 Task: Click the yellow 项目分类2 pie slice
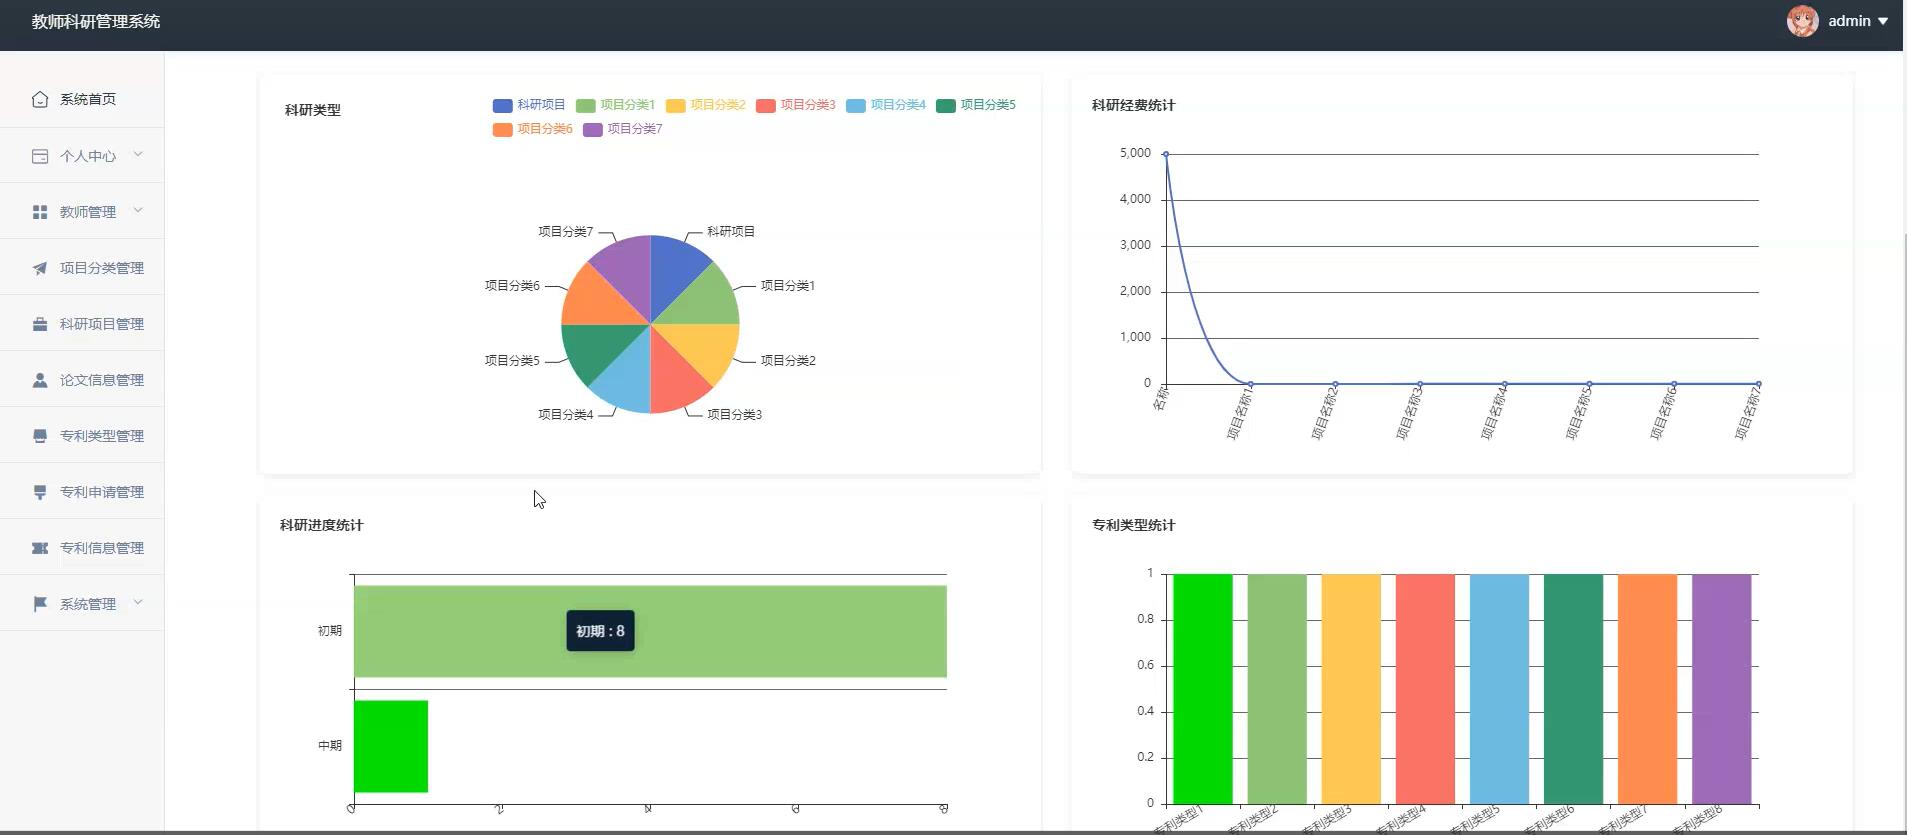coord(700,350)
